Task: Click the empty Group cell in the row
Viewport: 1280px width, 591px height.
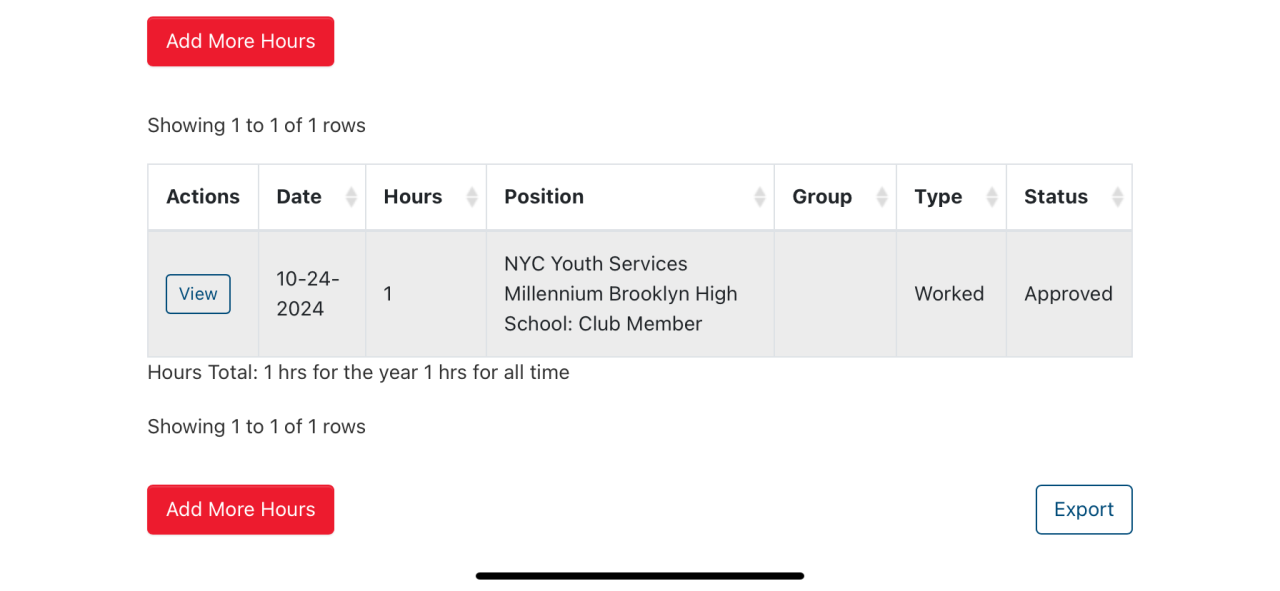Action: click(835, 294)
